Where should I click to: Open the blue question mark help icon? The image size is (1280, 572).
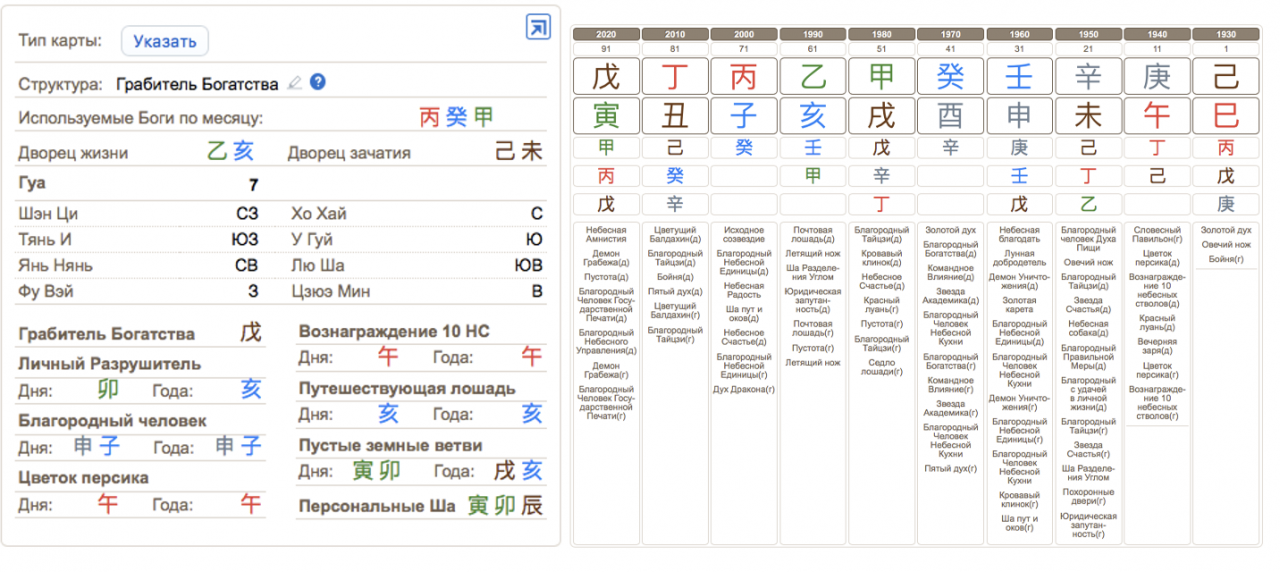tap(318, 82)
